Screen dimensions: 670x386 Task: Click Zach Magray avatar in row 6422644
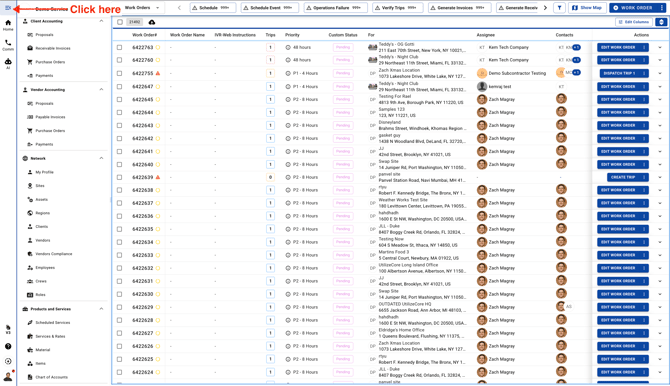pos(482,112)
